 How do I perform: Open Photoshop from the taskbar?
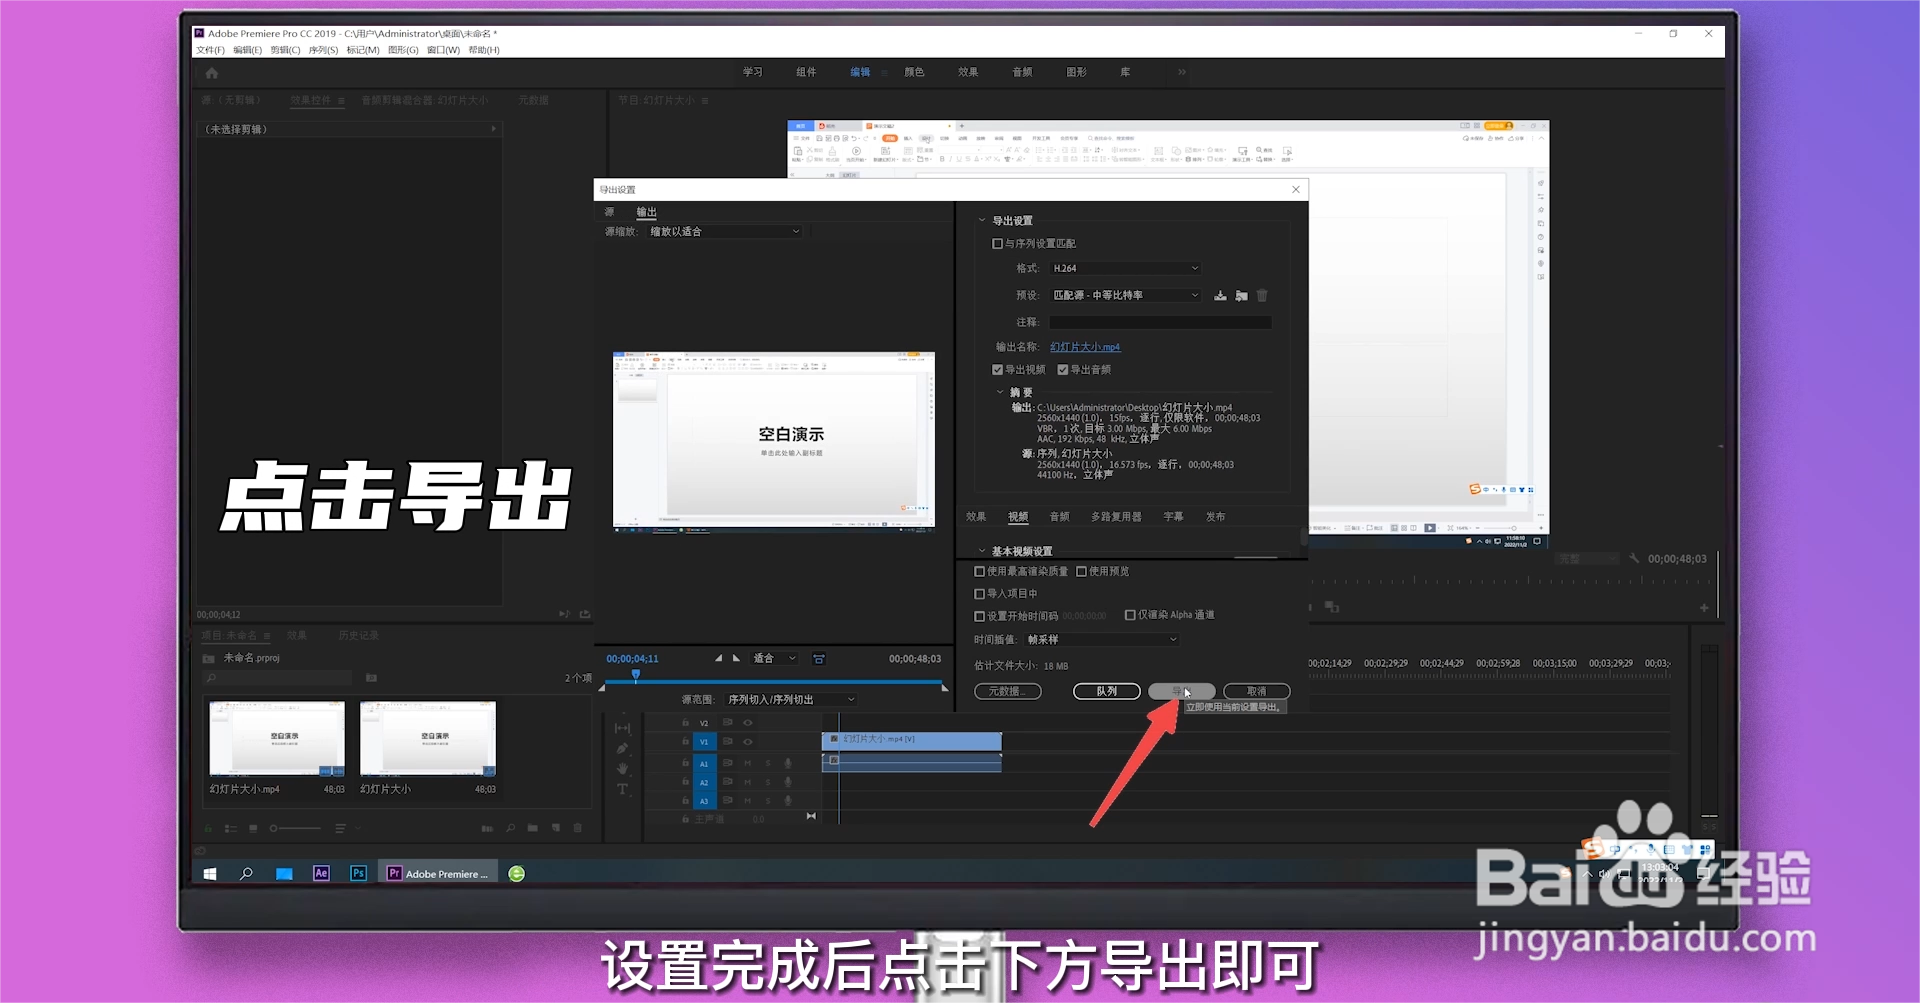tap(358, 873)
